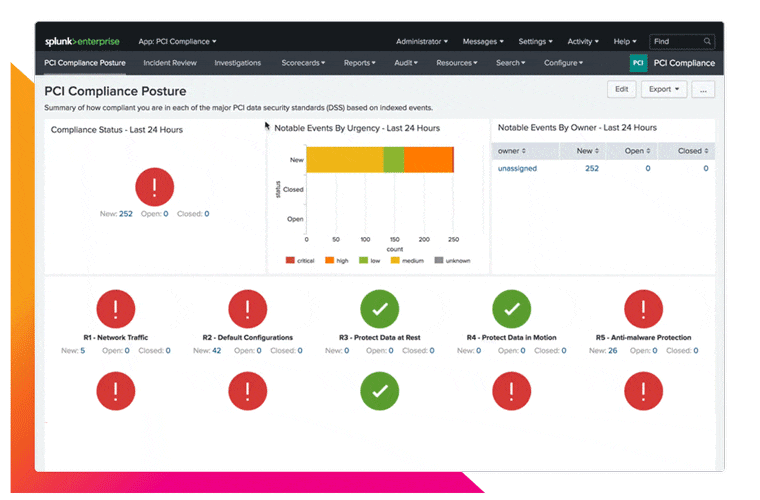The height and width of the screenshot is (500, 760).
Task: Click the R3 Protect Data at Rest checkmark
Action: click(x=380, y=309)
